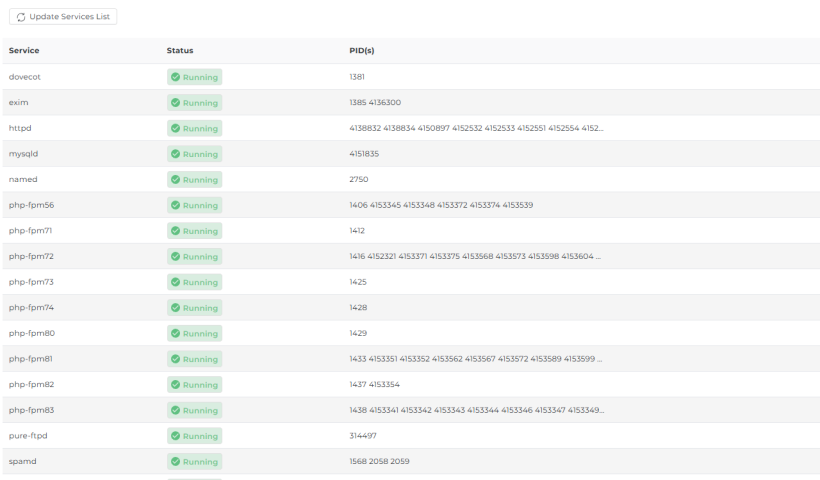The image size is (820, 480).
Task: Click the truncated PID list for php-fpm72
Action: tap(475, 256)
